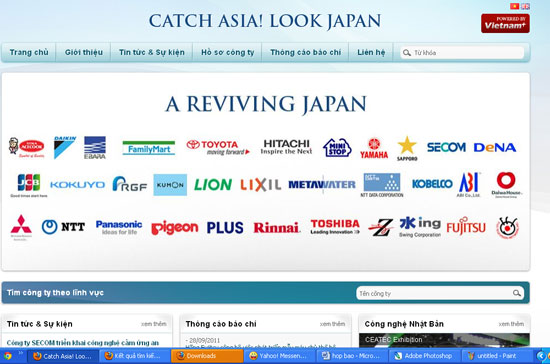Click the company name search magnifier icon
This screenshot has height=364, width=550.
(x=517, y=293)
